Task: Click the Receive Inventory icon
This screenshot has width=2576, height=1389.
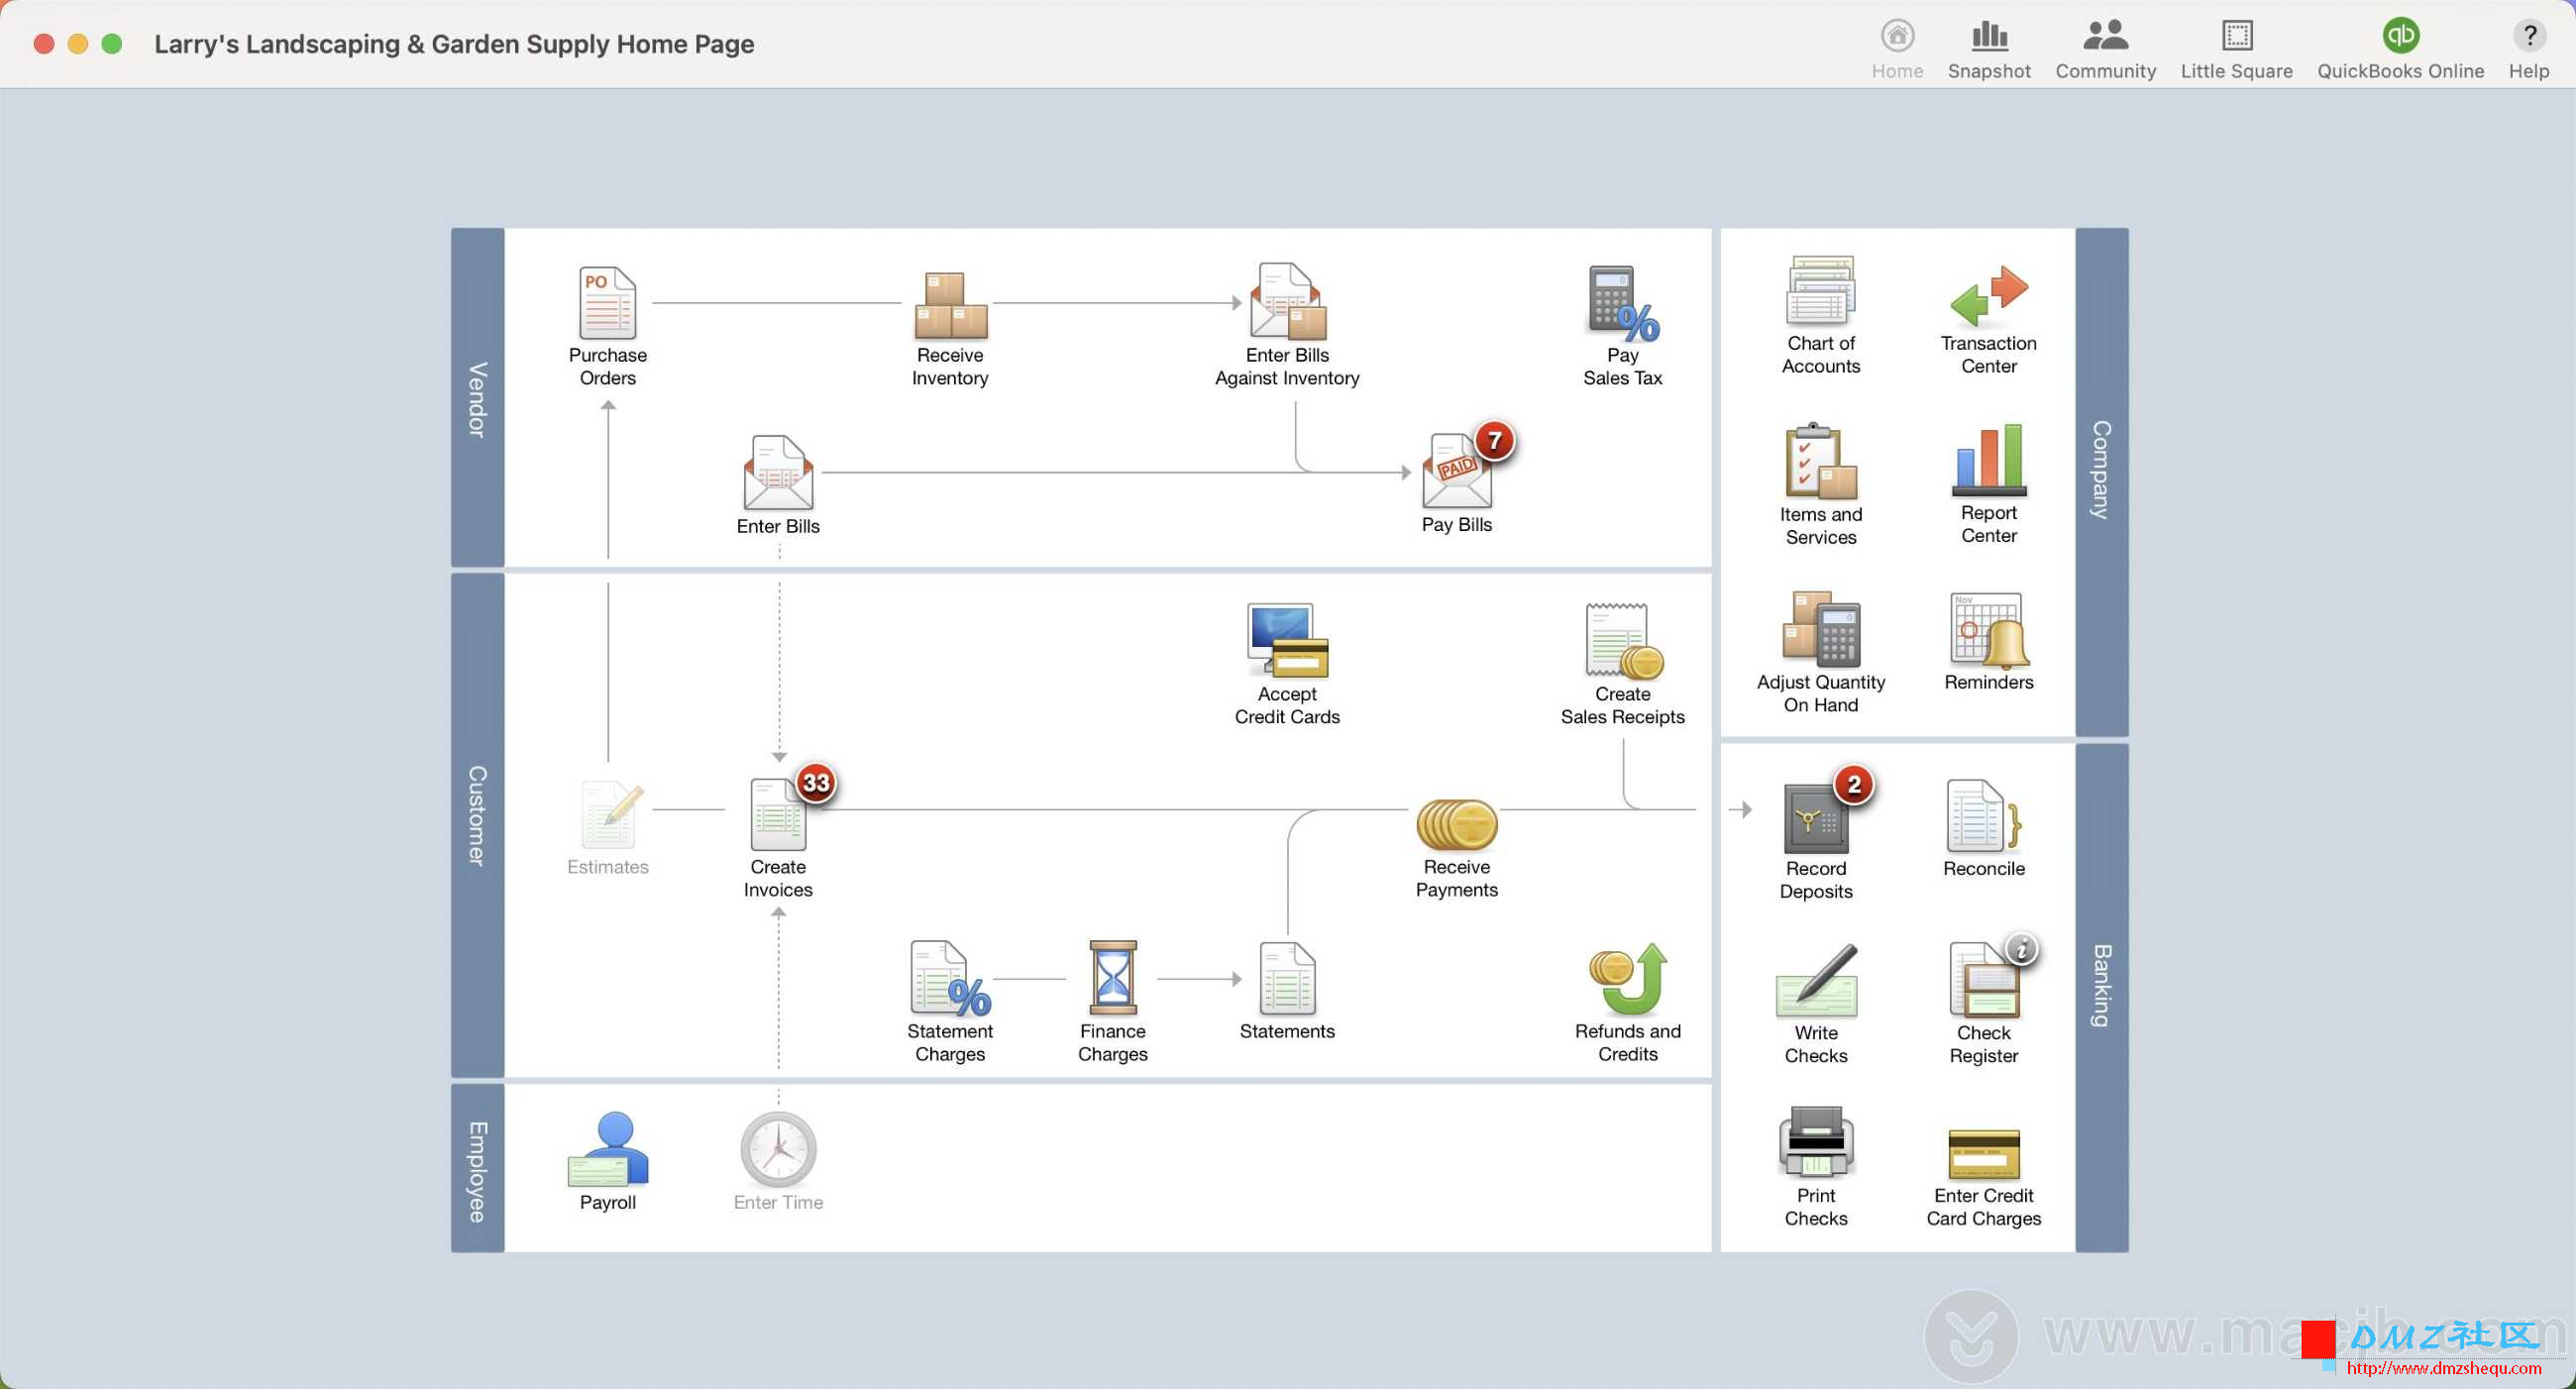Action: pos(950,305)
